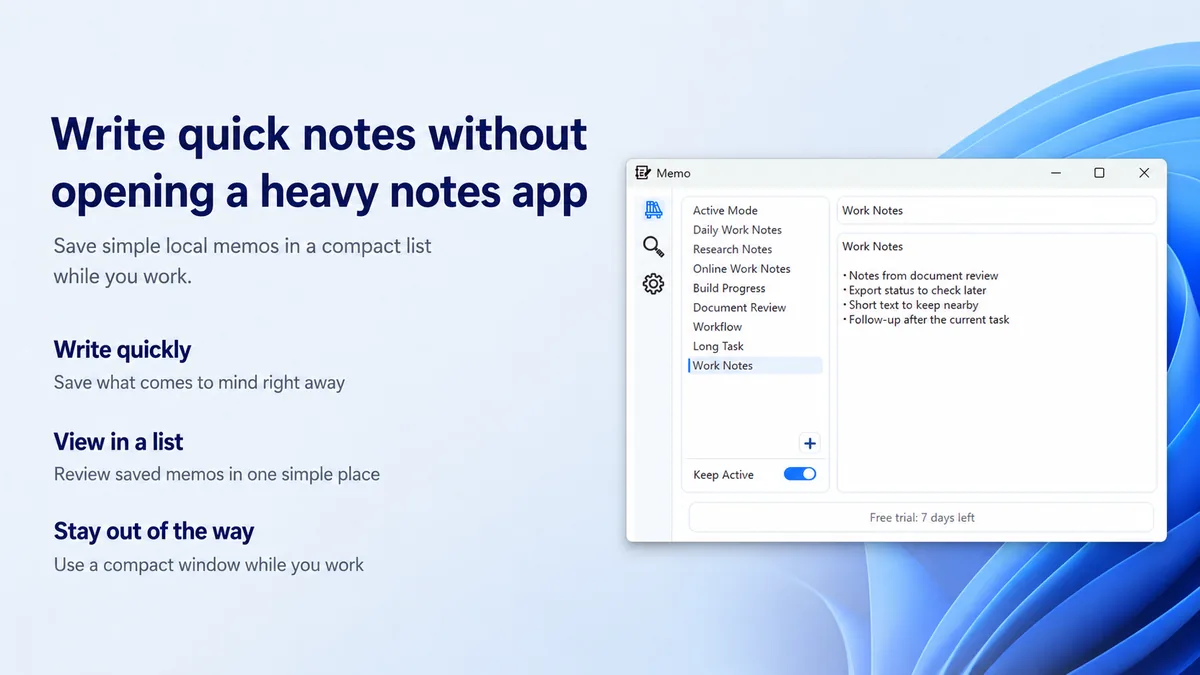Click the Free trial: 7 days left bar

pos(921,518)
